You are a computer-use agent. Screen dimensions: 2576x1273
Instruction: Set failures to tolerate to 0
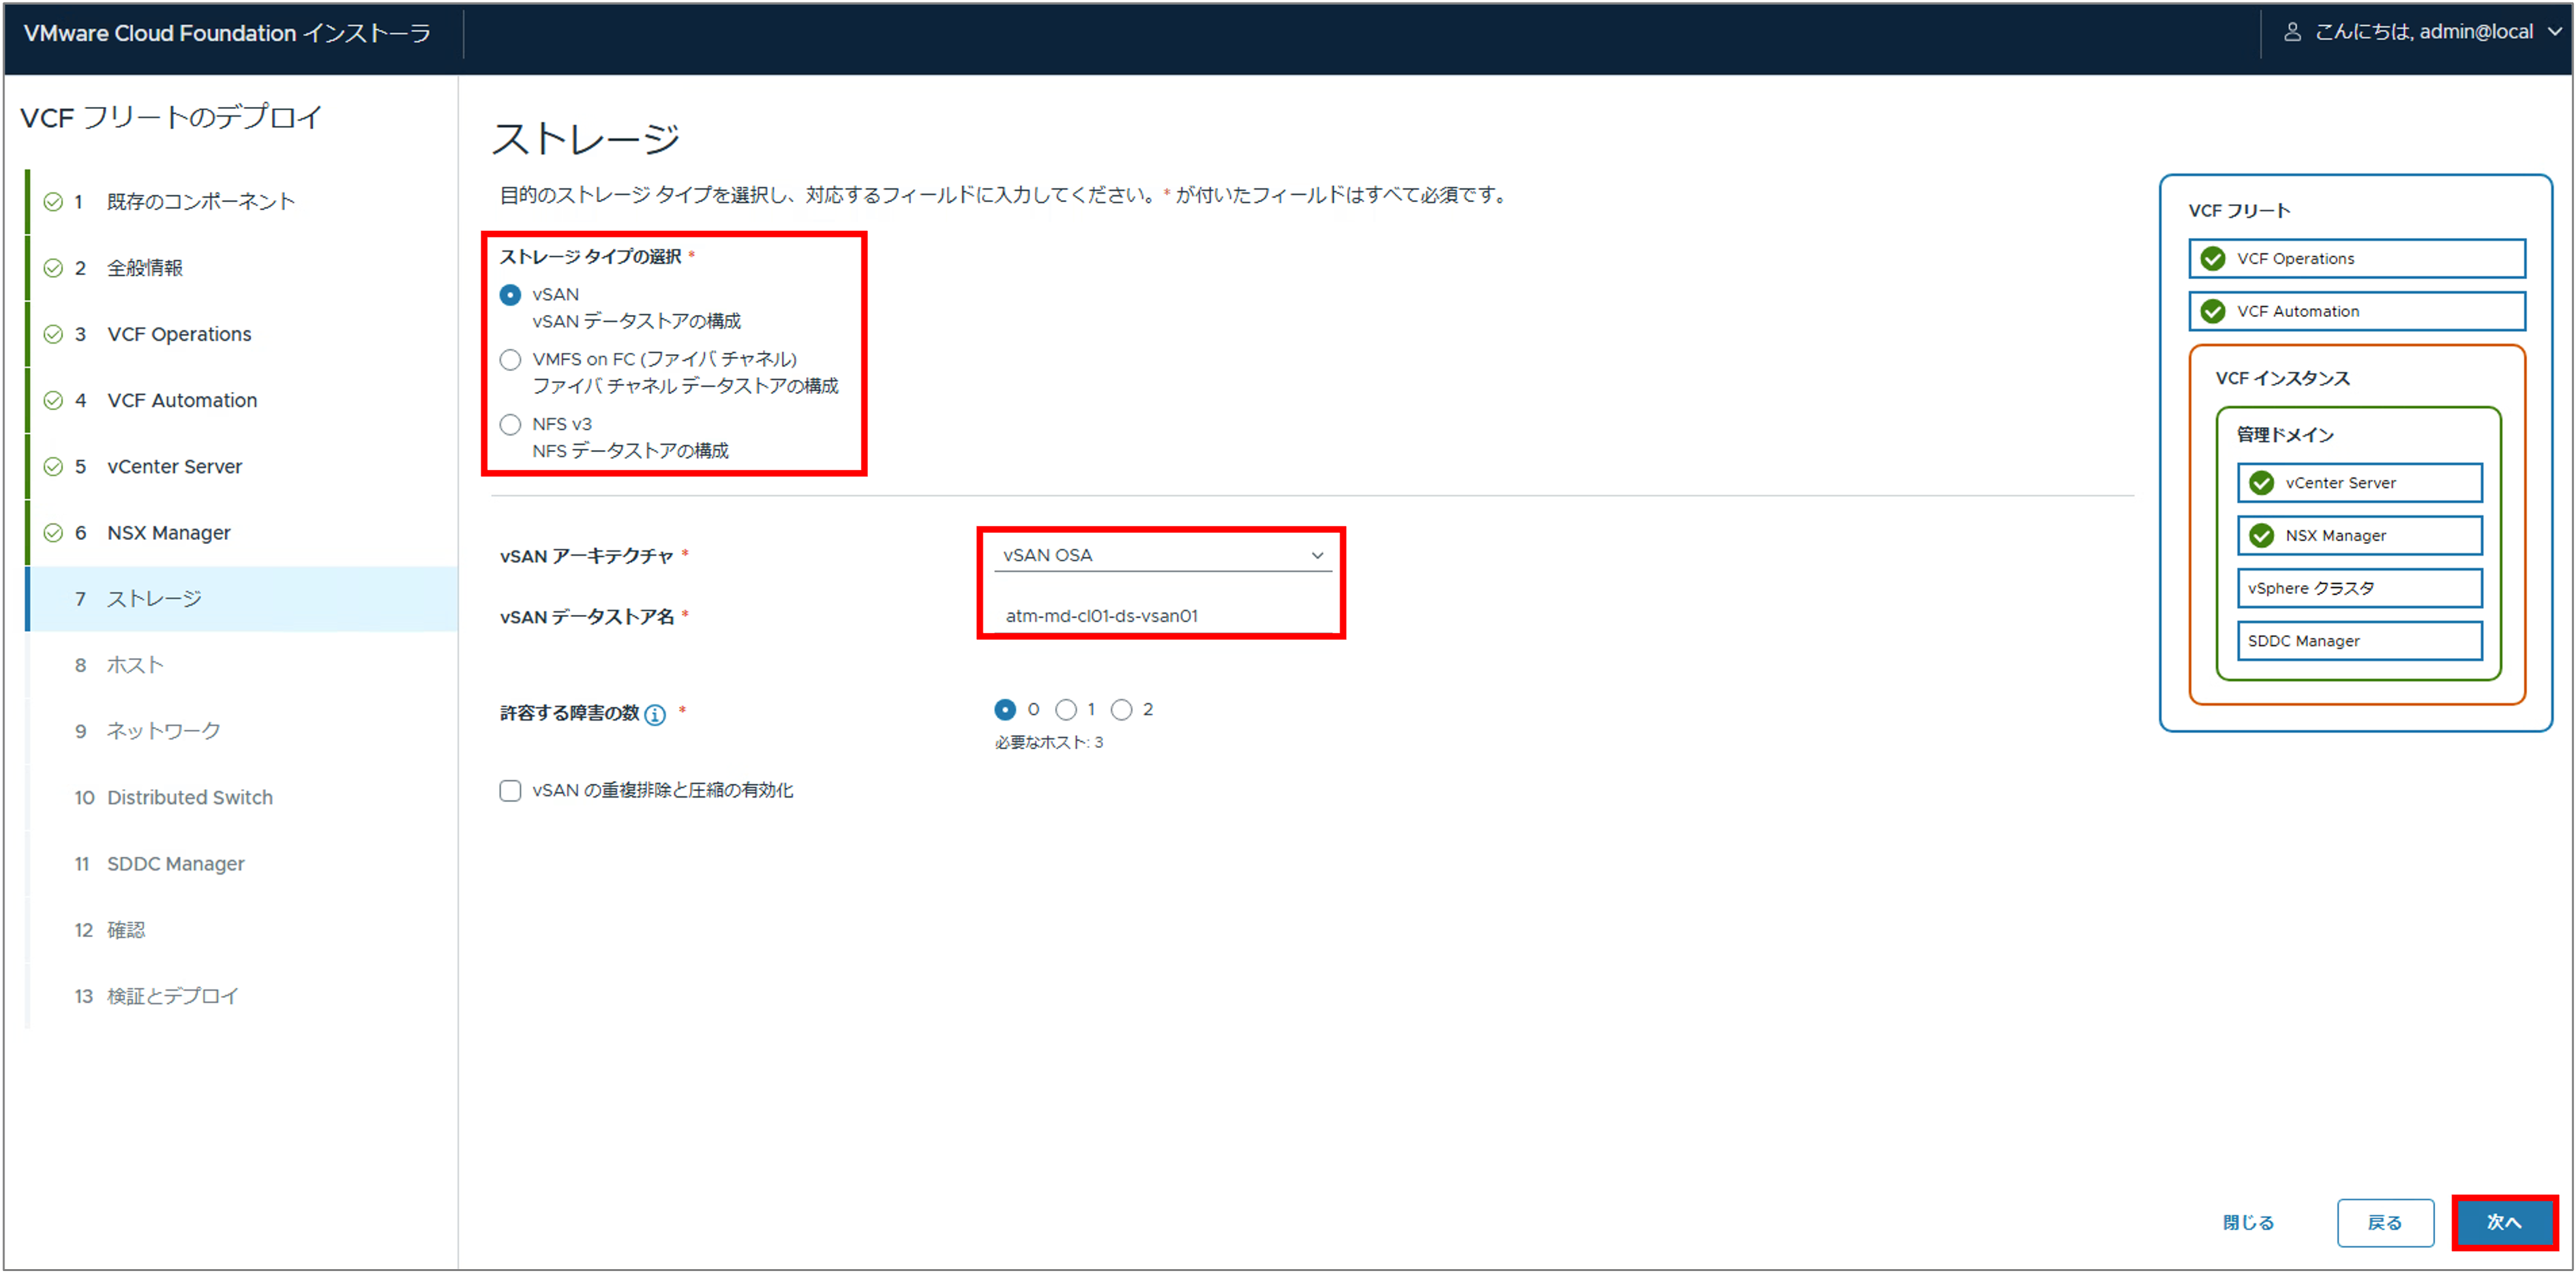[x=1005, y=710]
